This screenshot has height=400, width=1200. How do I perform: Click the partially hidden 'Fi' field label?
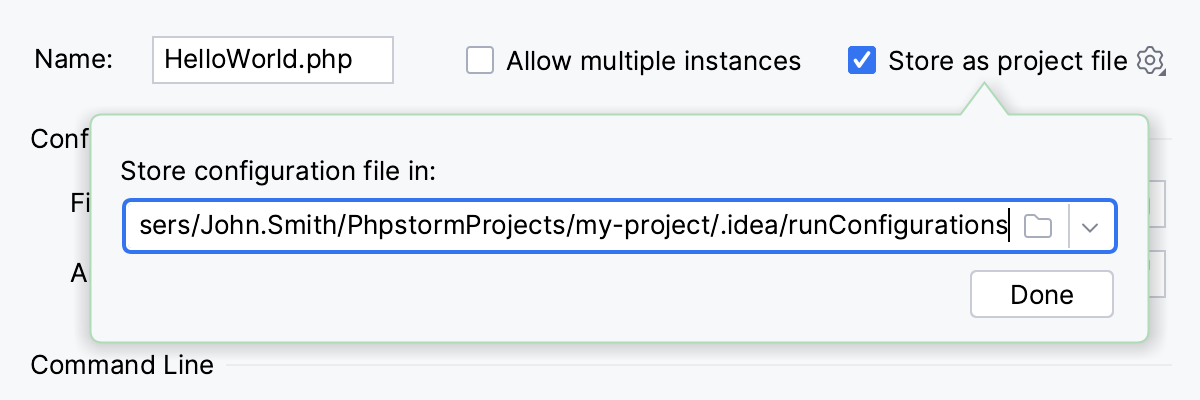[x=80, y=203]
